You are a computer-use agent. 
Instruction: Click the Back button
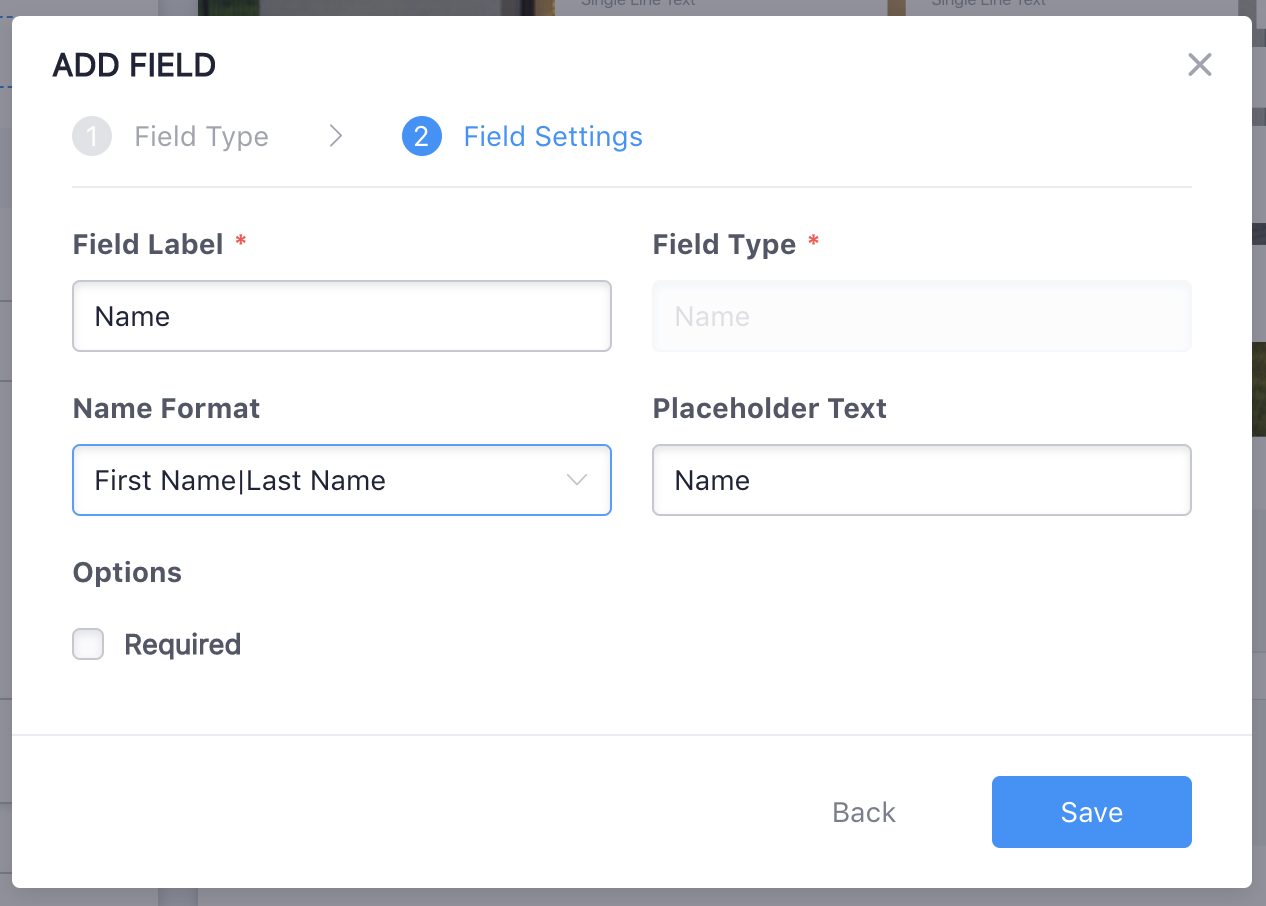[x=863, y=812]
